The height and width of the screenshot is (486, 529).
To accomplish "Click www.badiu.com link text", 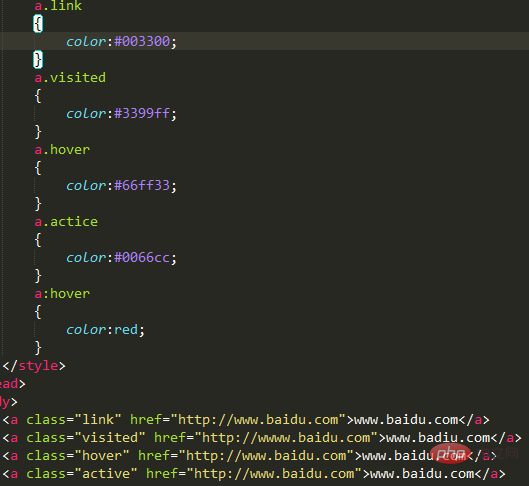I will pos(438,437).
